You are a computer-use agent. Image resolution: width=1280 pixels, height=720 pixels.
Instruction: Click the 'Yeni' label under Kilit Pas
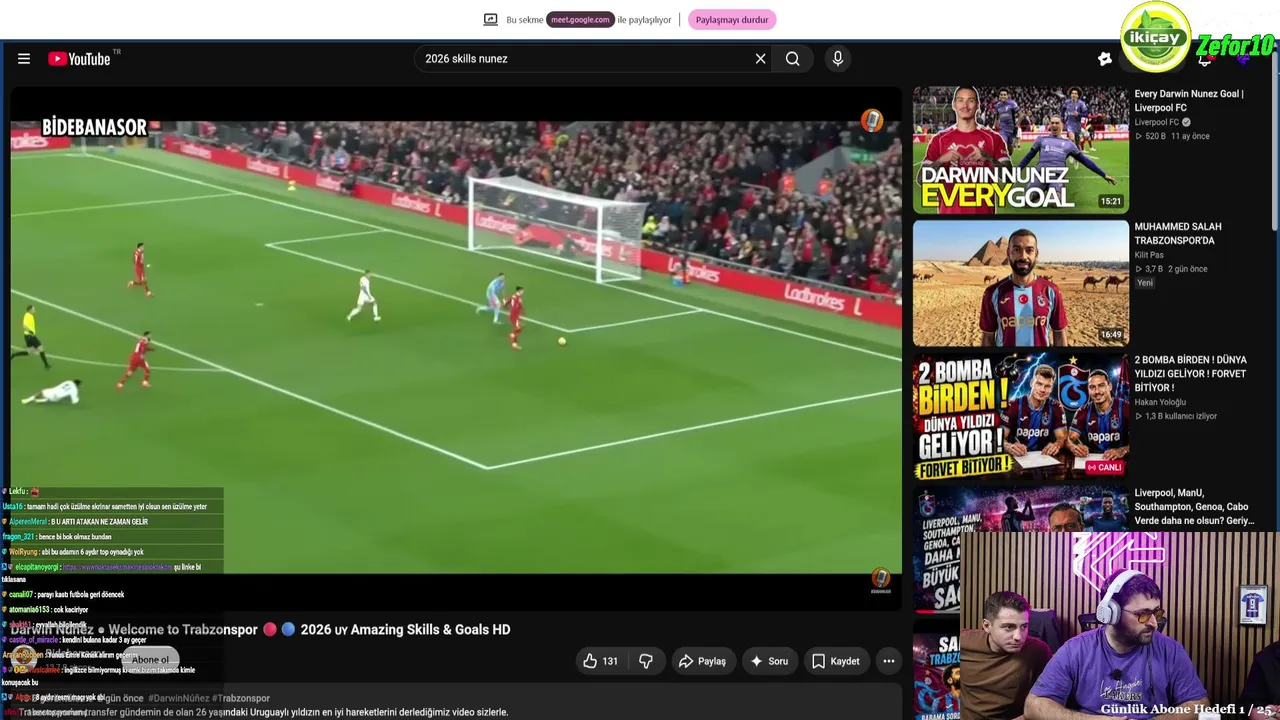click(1145, 283)
